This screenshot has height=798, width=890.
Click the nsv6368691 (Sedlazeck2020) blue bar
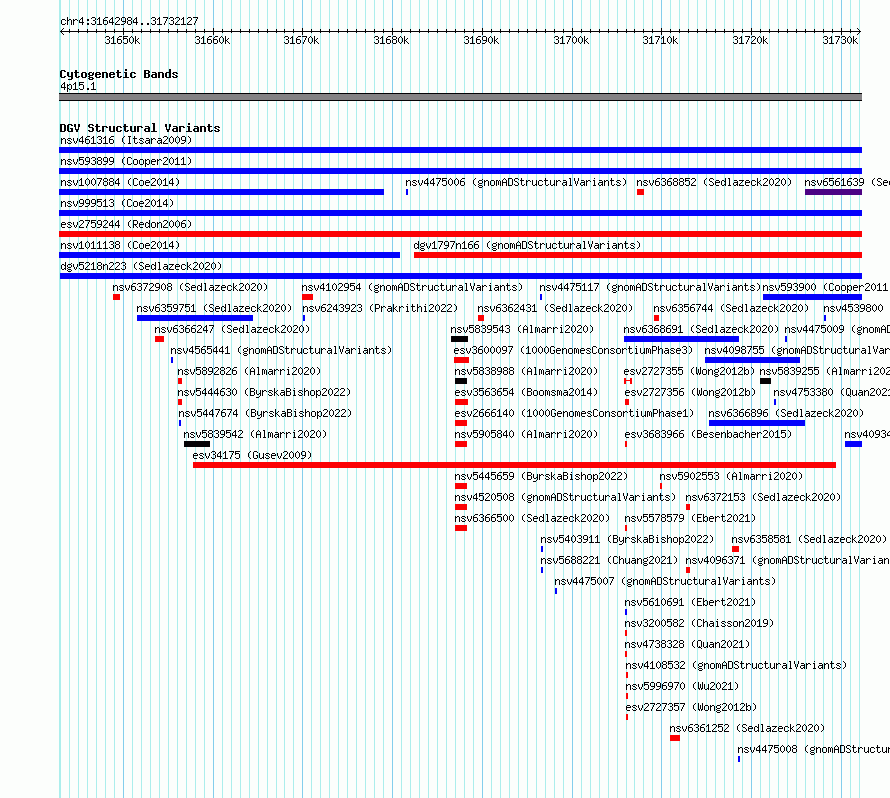(x=681, y=339)
